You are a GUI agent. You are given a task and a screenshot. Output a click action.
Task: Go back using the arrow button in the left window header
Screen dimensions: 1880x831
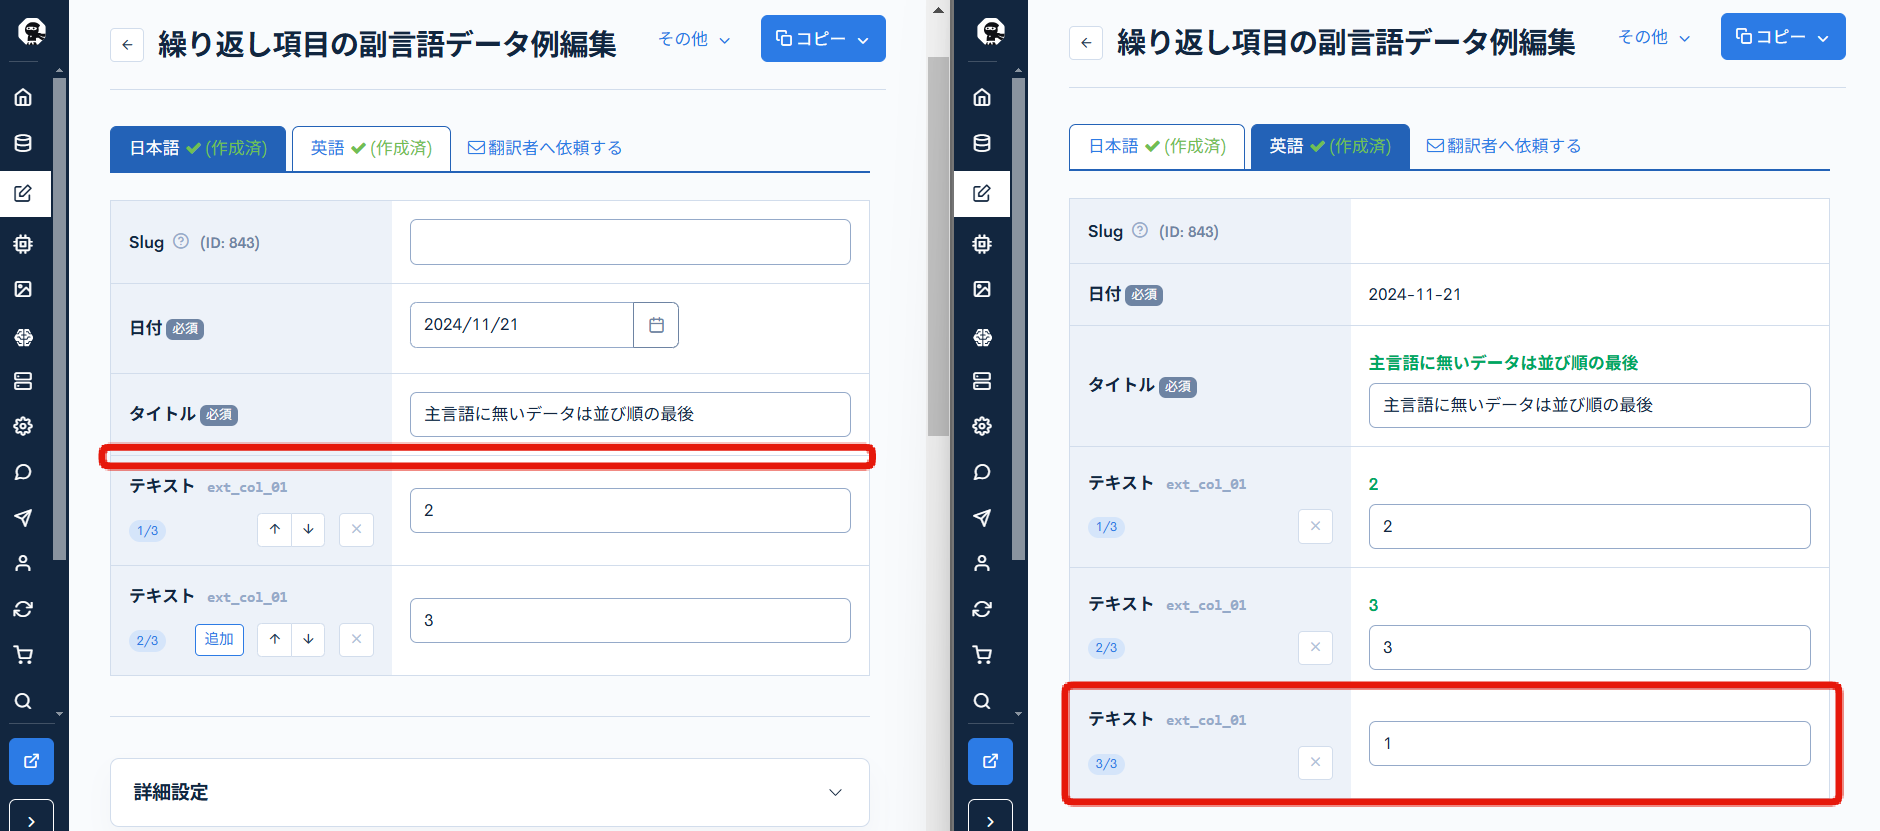click(127, 44)
